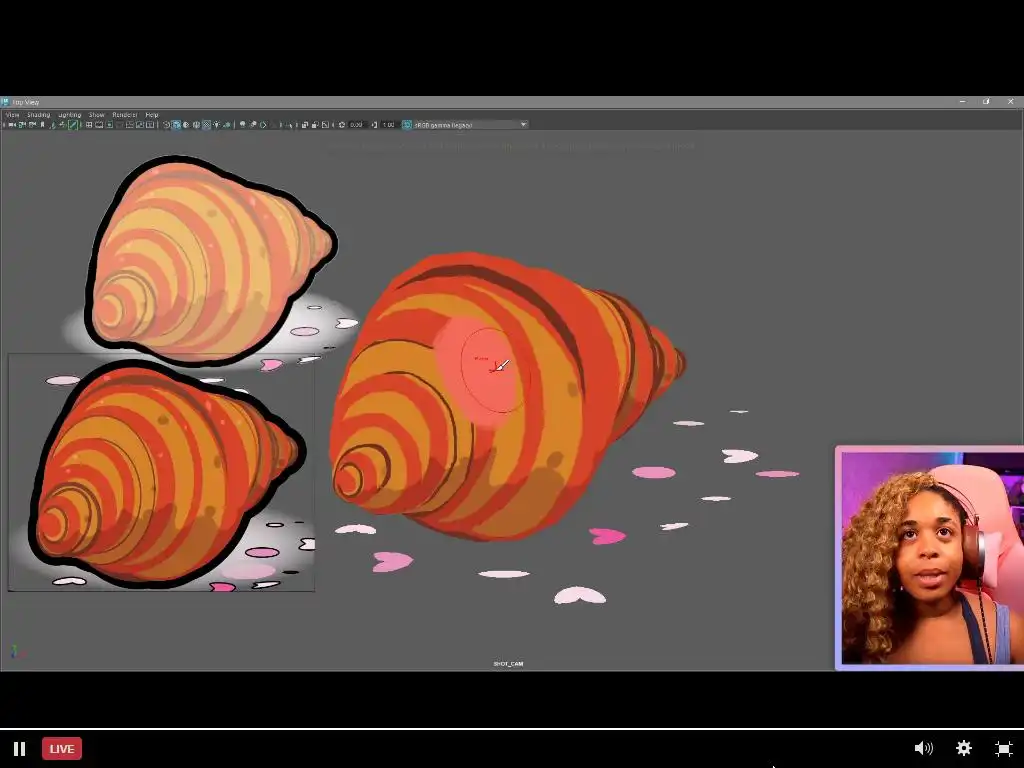Click the Select Camera icon in panel toolbar
The image size is (1024, 768).
click(x=11, y=125)
